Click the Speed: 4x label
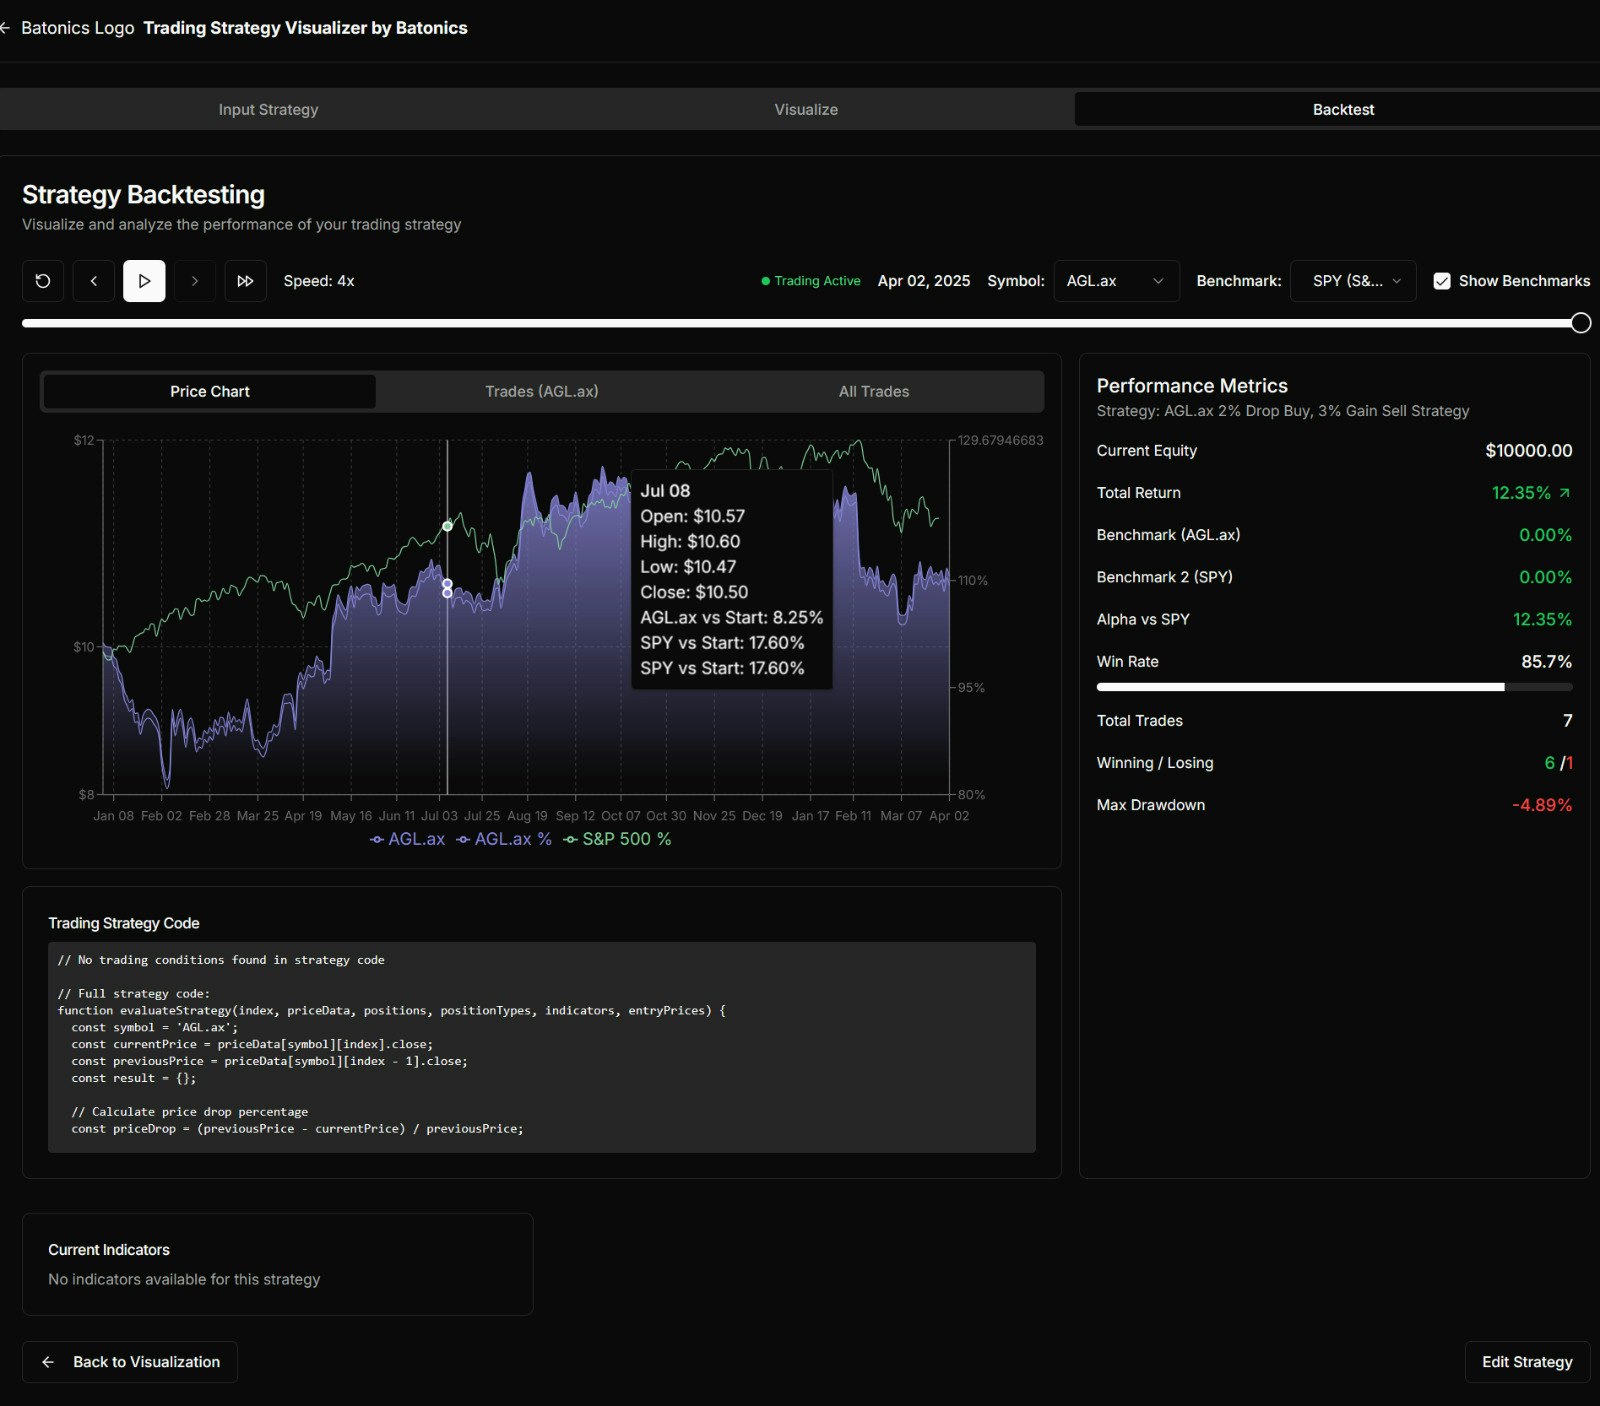1600x1406 pixels. [319, 281]
